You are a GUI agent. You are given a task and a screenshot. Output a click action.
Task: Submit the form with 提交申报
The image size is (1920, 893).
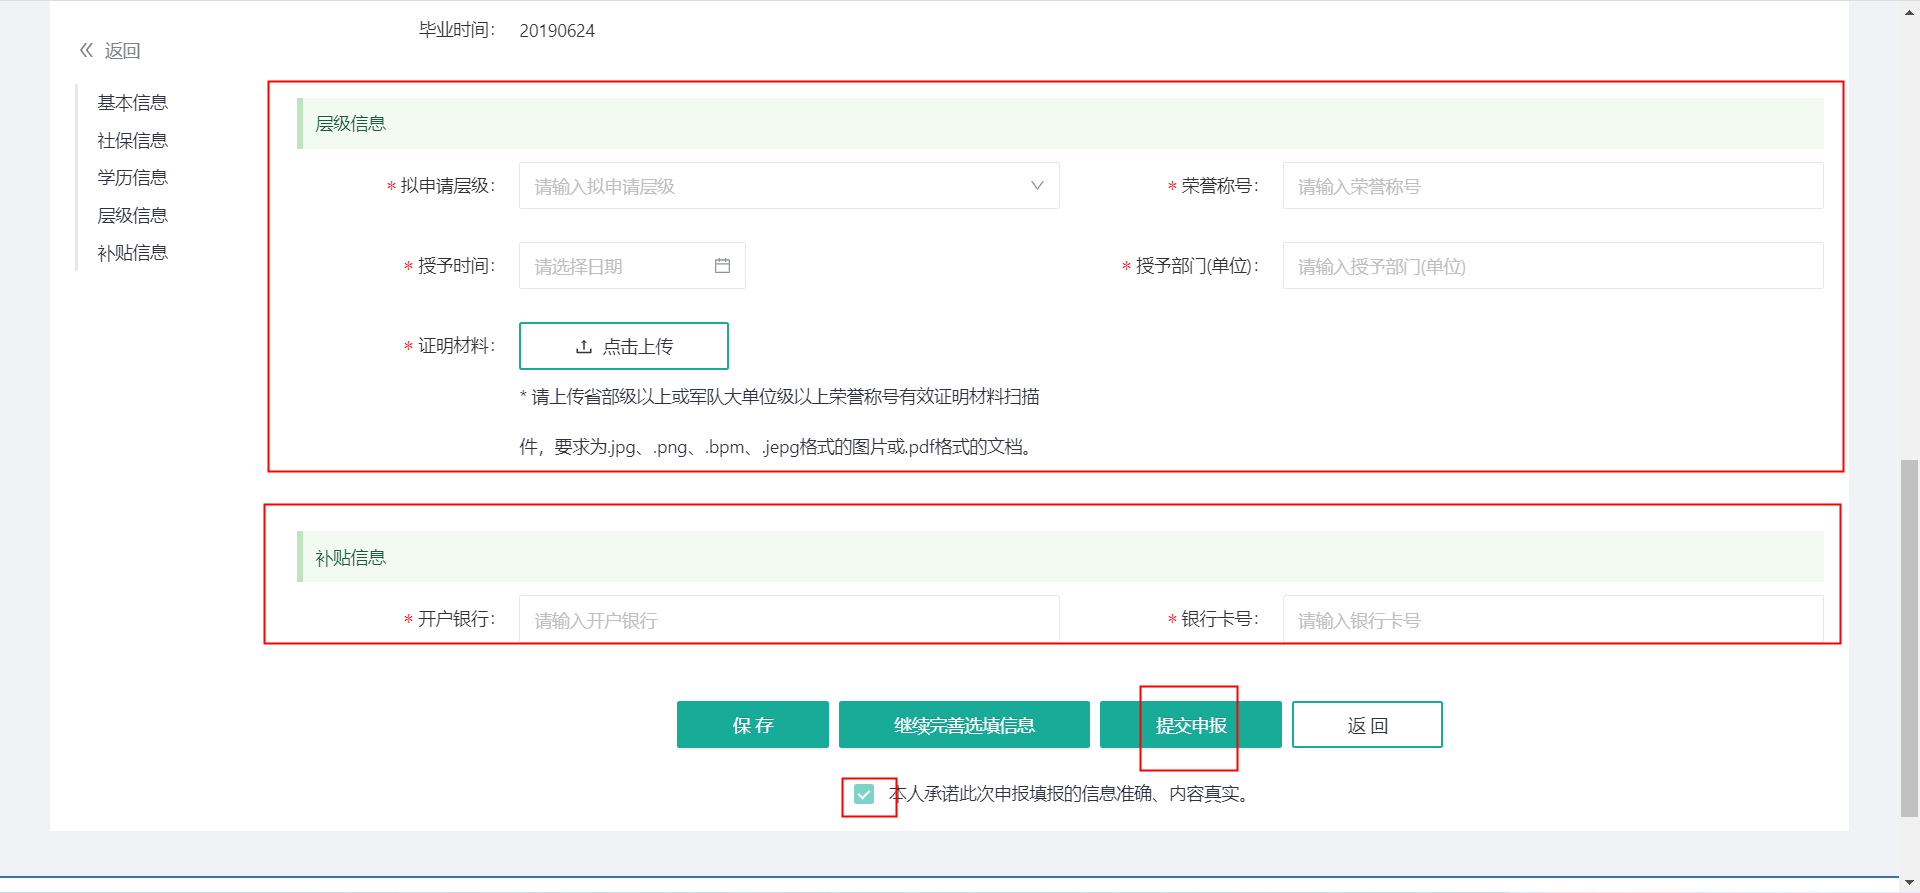pyautogui.click(x=1190, y=725)
